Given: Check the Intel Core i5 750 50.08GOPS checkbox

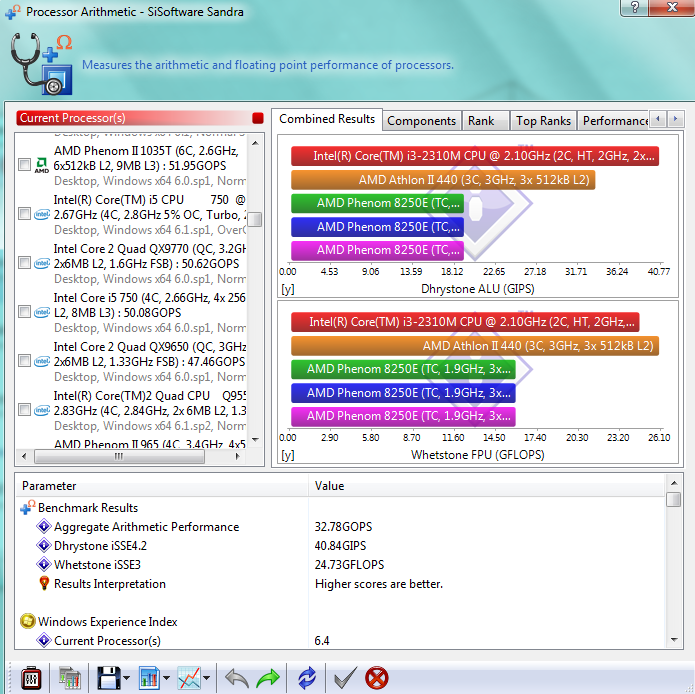Looking at the screenshot, I should point(24,312).
